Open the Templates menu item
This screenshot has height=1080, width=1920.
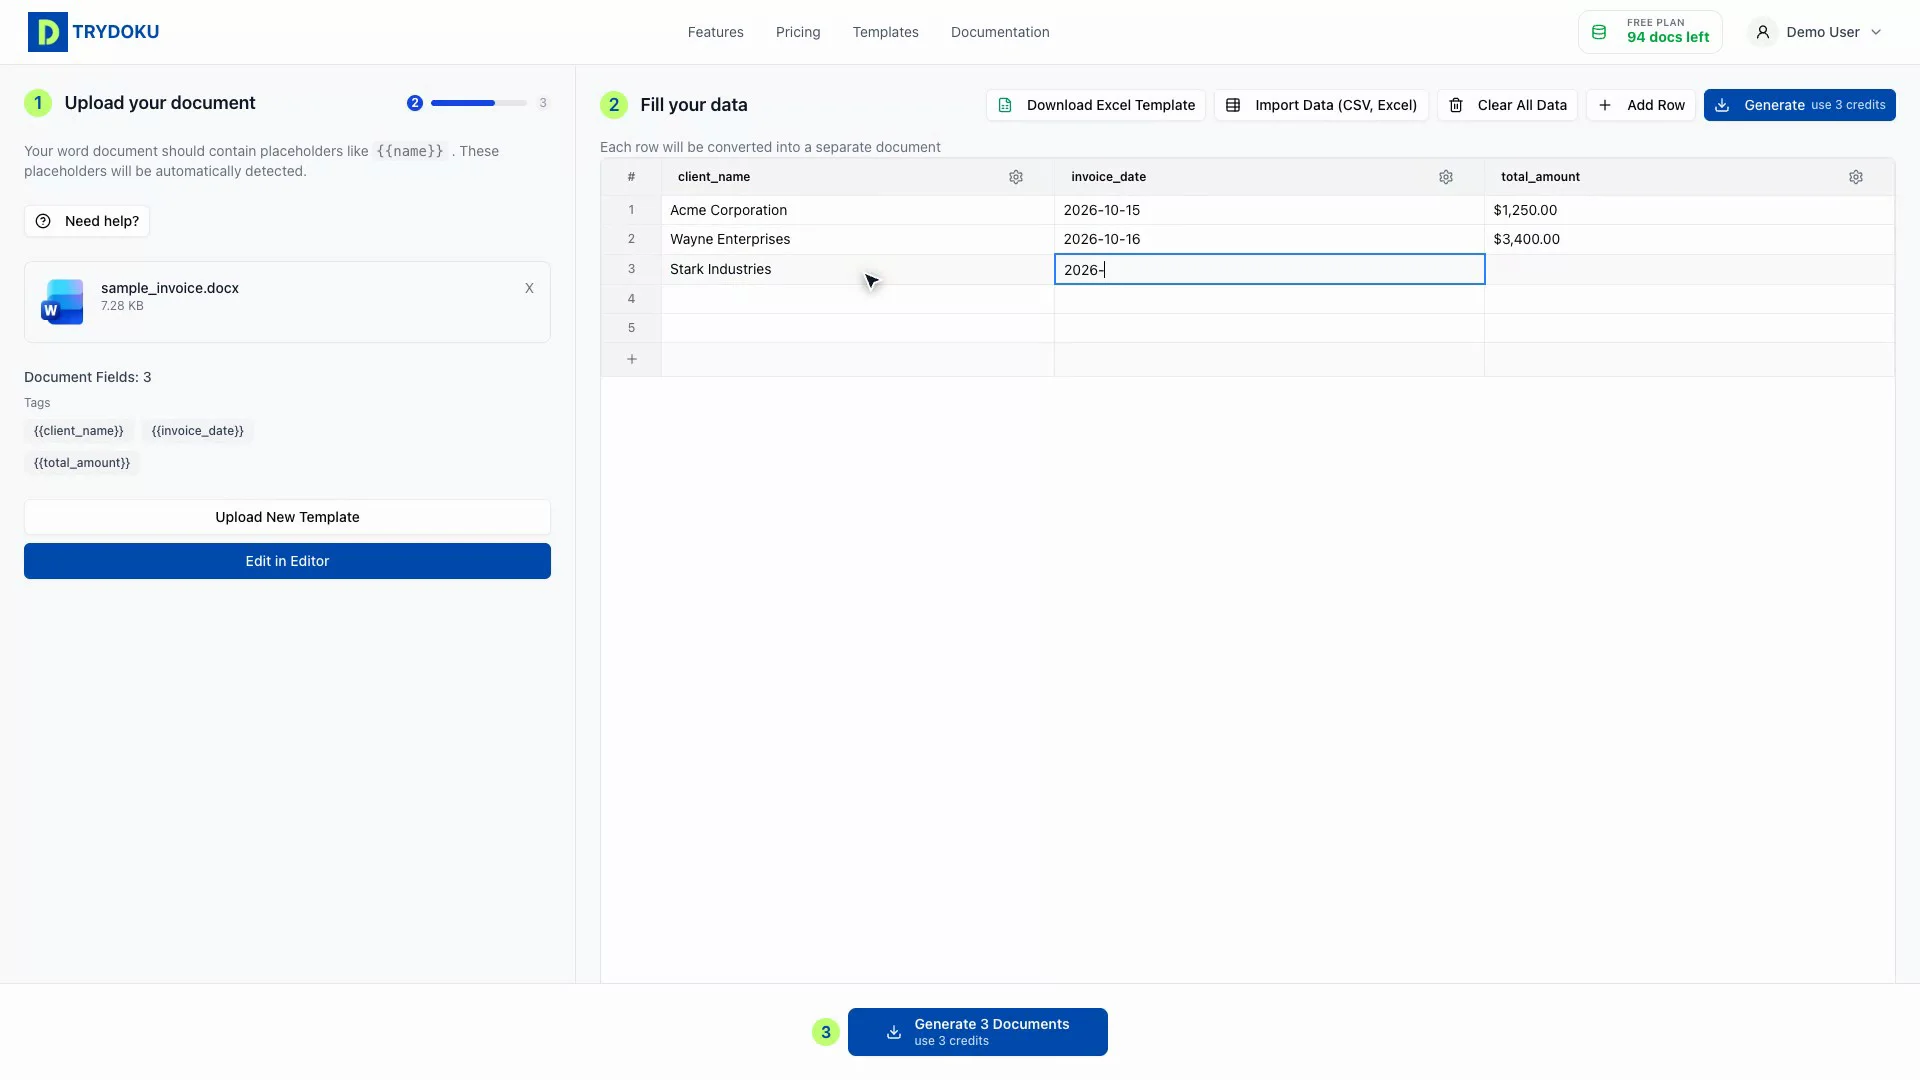885,32
